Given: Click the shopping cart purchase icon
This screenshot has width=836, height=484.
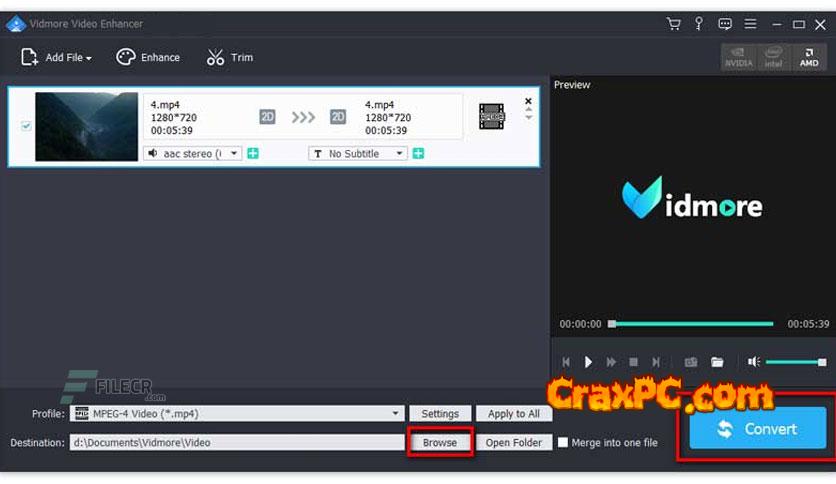Looking at the screenshot, I should 673,24.
